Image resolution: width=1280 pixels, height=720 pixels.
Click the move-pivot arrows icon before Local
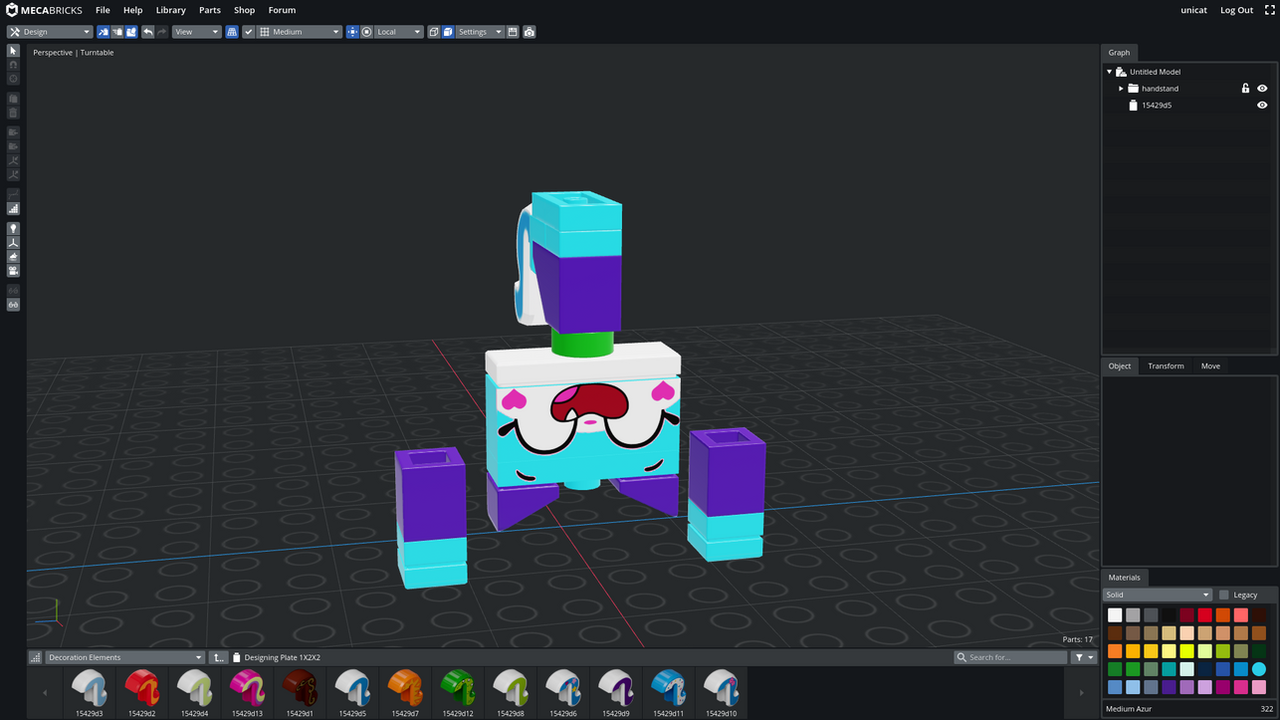click(352, 32)
